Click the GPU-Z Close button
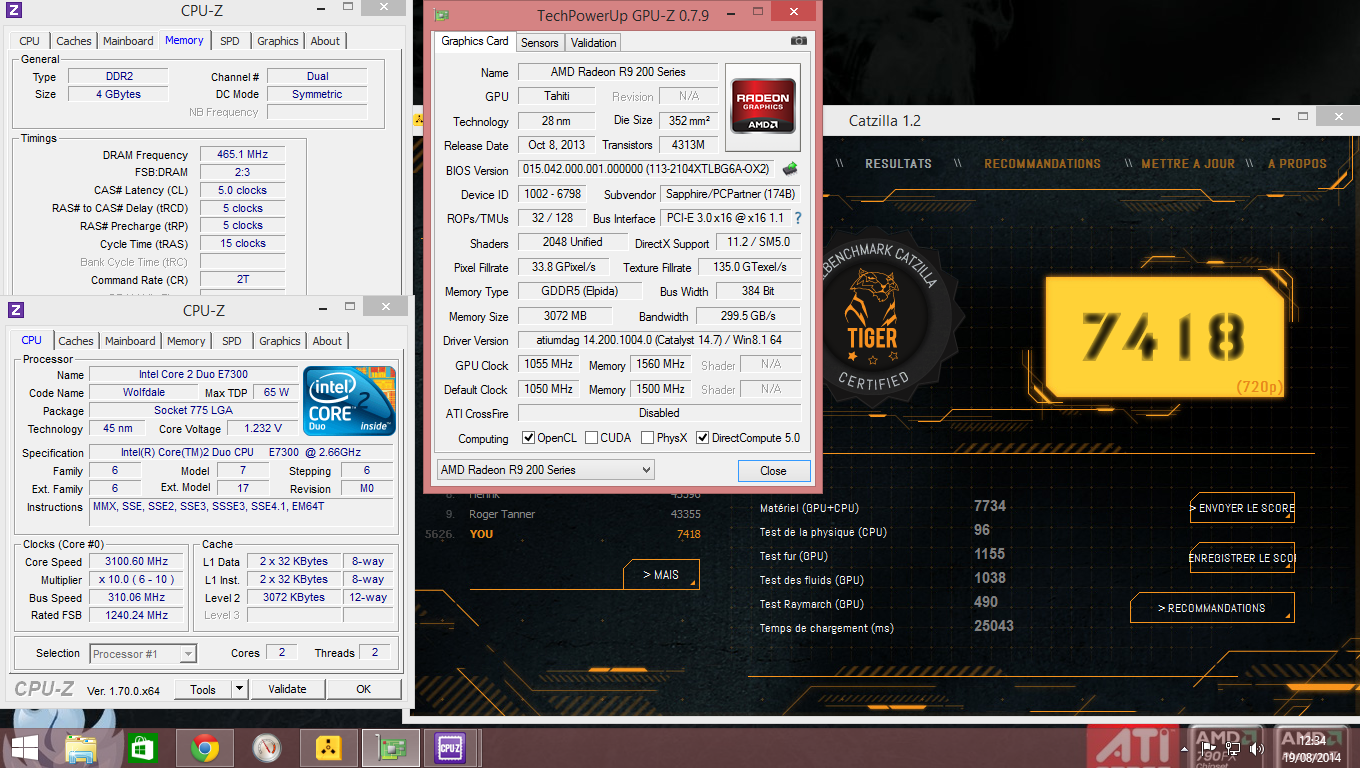1360x768 pixels. point(773,470)
